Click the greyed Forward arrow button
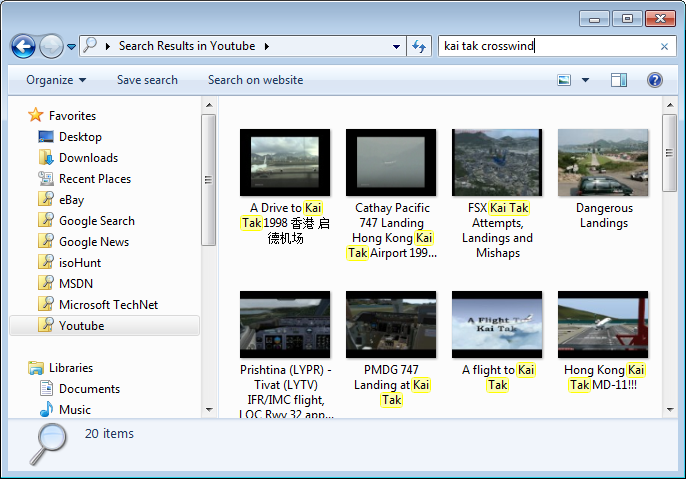 pyautogui.click(x=51, y=46)
